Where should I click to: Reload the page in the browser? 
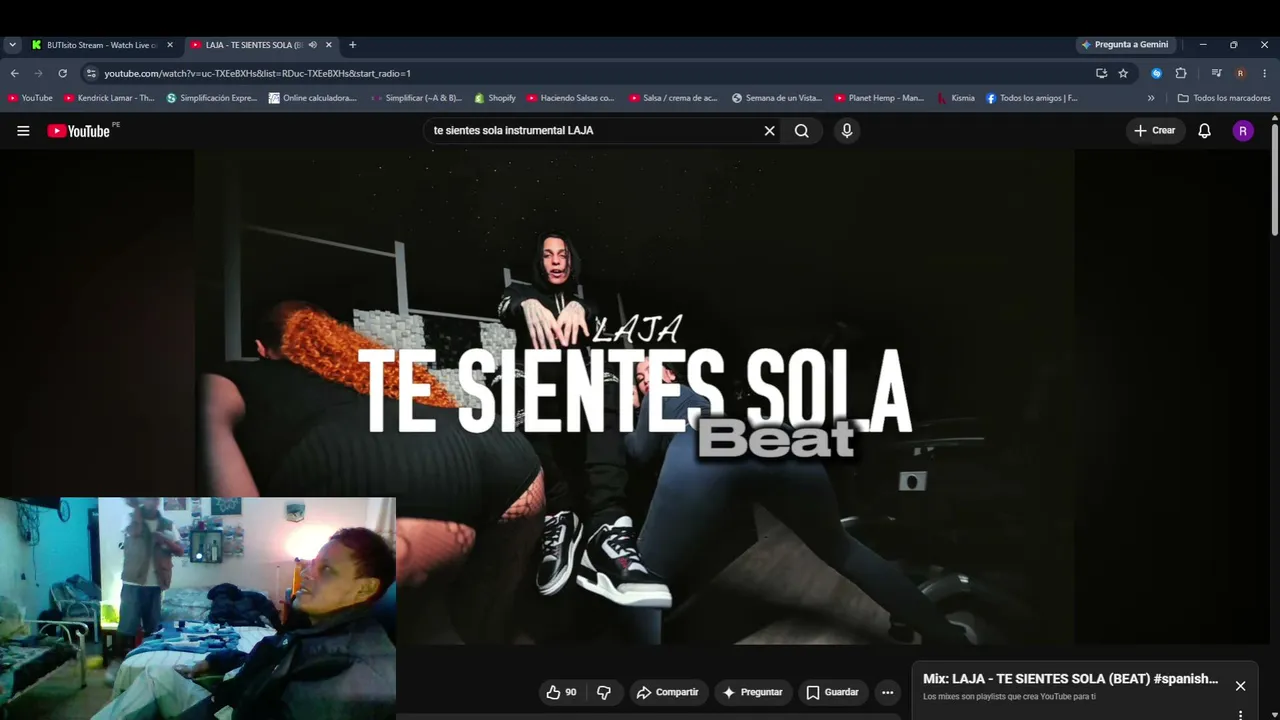click(62, 73)
